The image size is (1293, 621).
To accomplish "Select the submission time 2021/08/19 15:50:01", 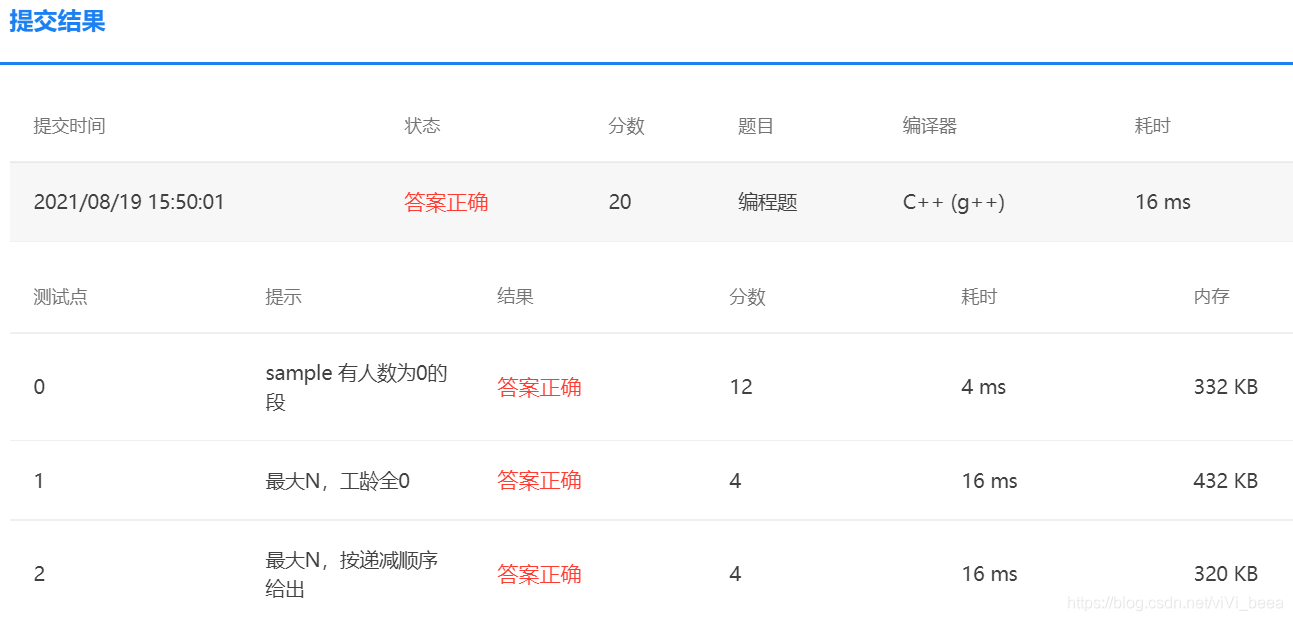I will pos(129,202).
